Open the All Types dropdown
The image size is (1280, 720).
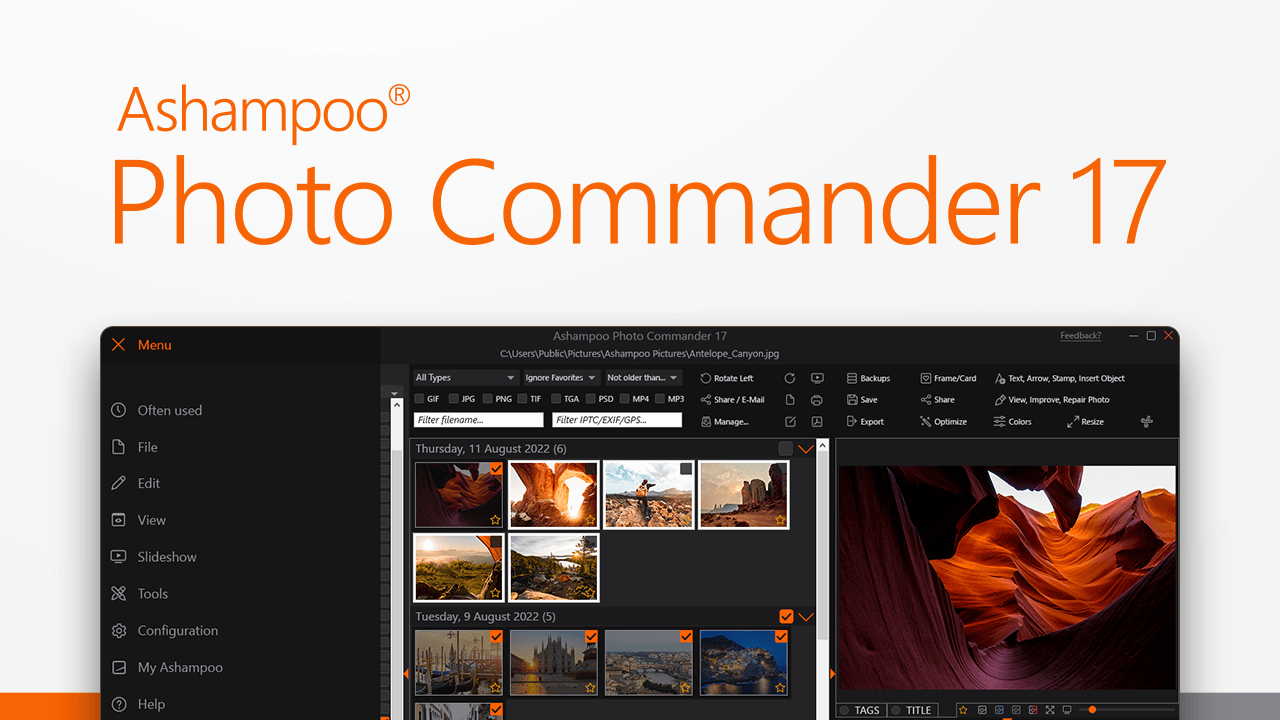point(465,378)
